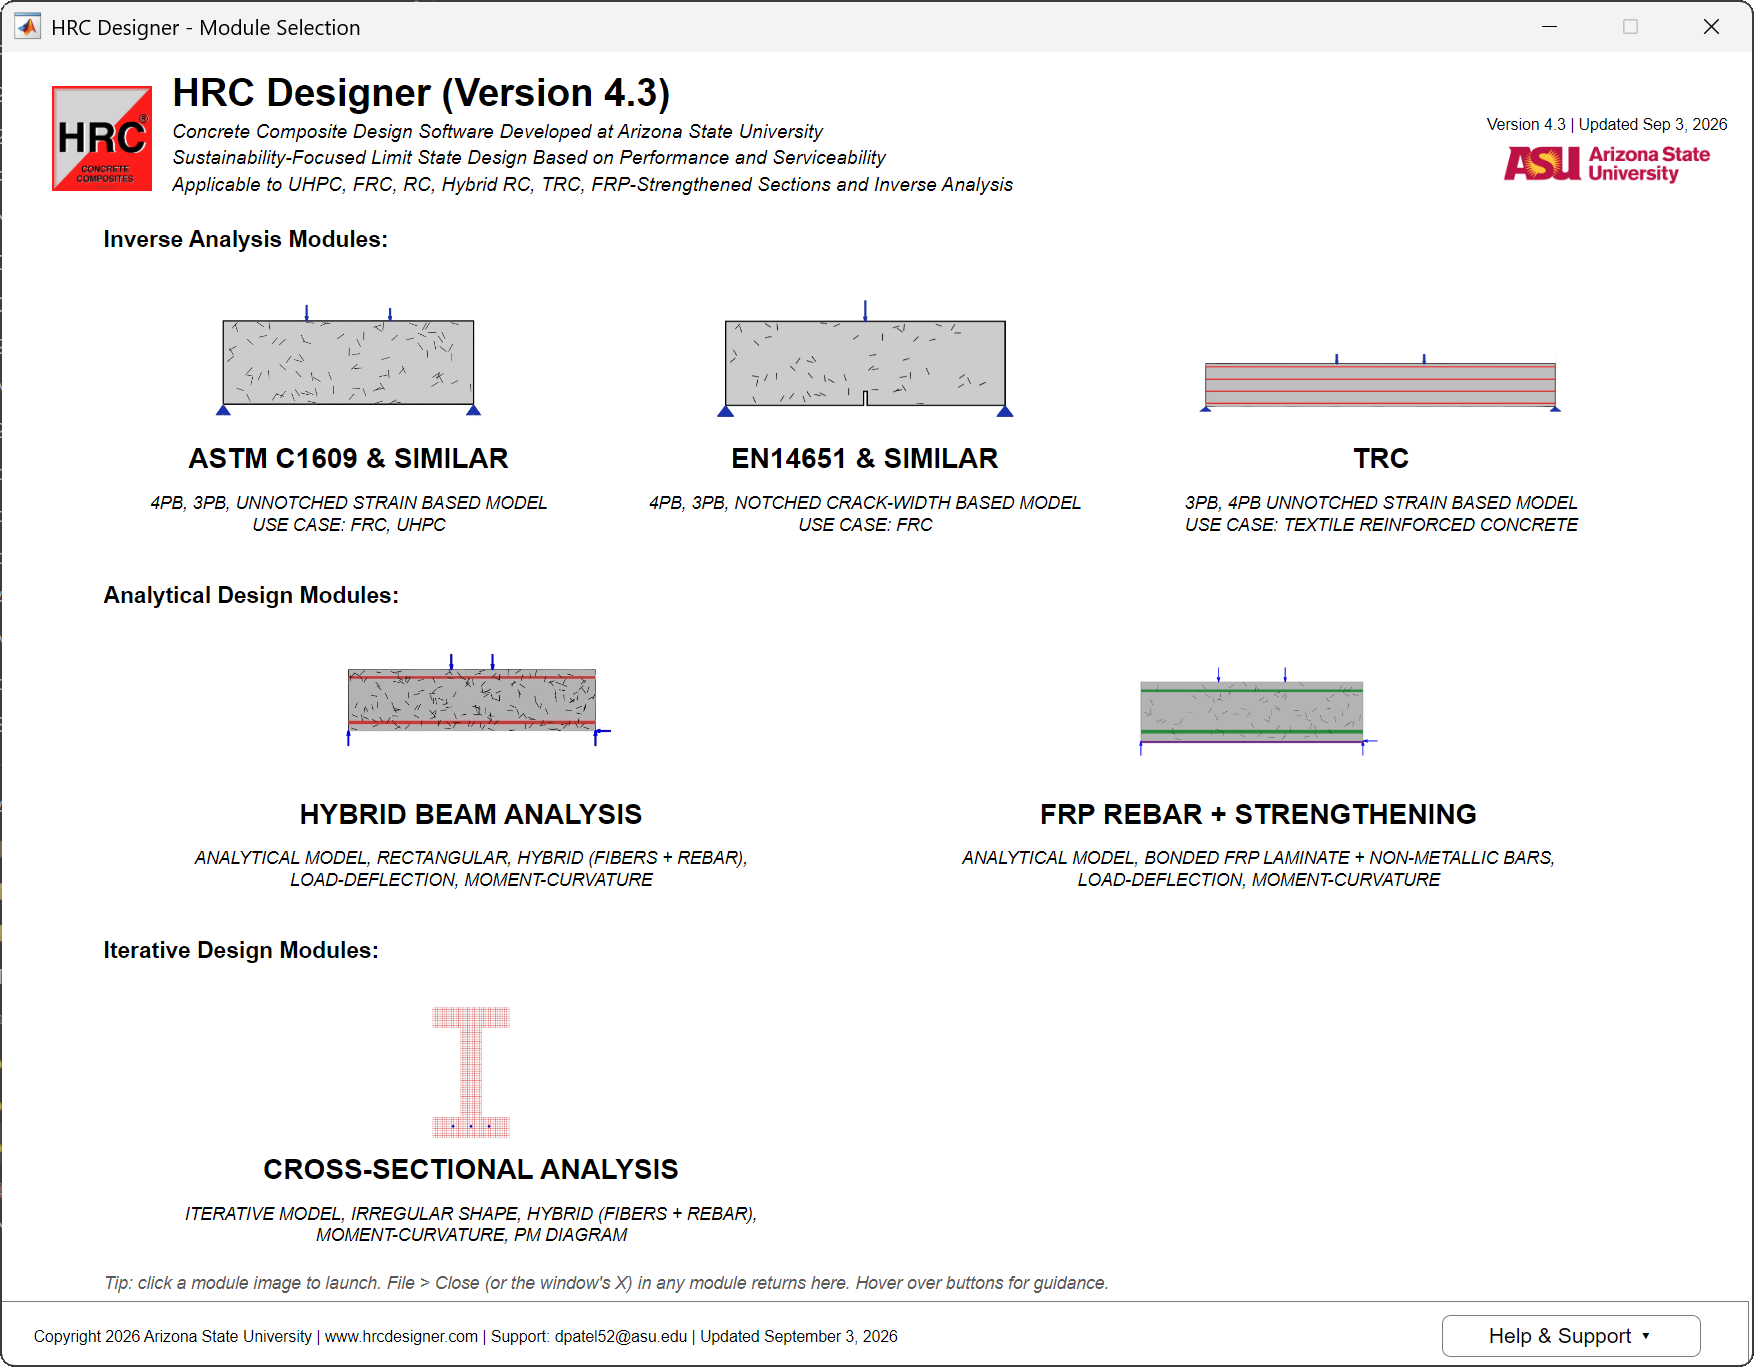Viewport: 1754px width, 1367px height.
Task: Click 'Version 4.3 | Updated Sep 3, 2026' text
Action: pyautogui.click(x=1606, y=124)
